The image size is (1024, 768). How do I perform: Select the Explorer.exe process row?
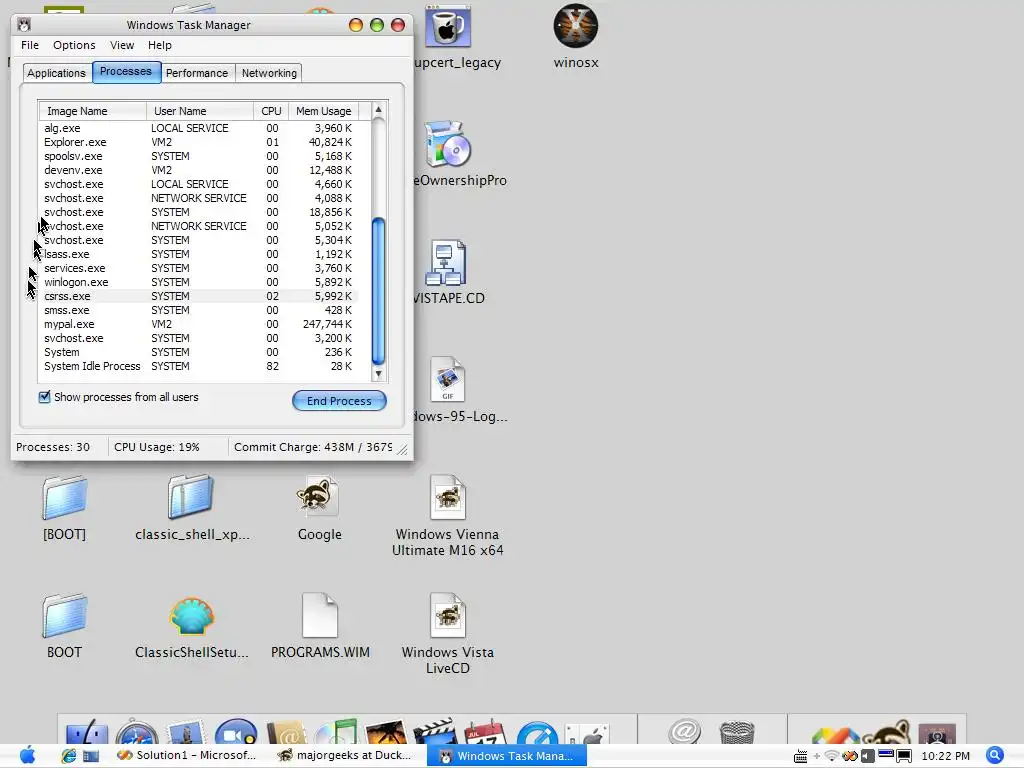click(199, 142)
